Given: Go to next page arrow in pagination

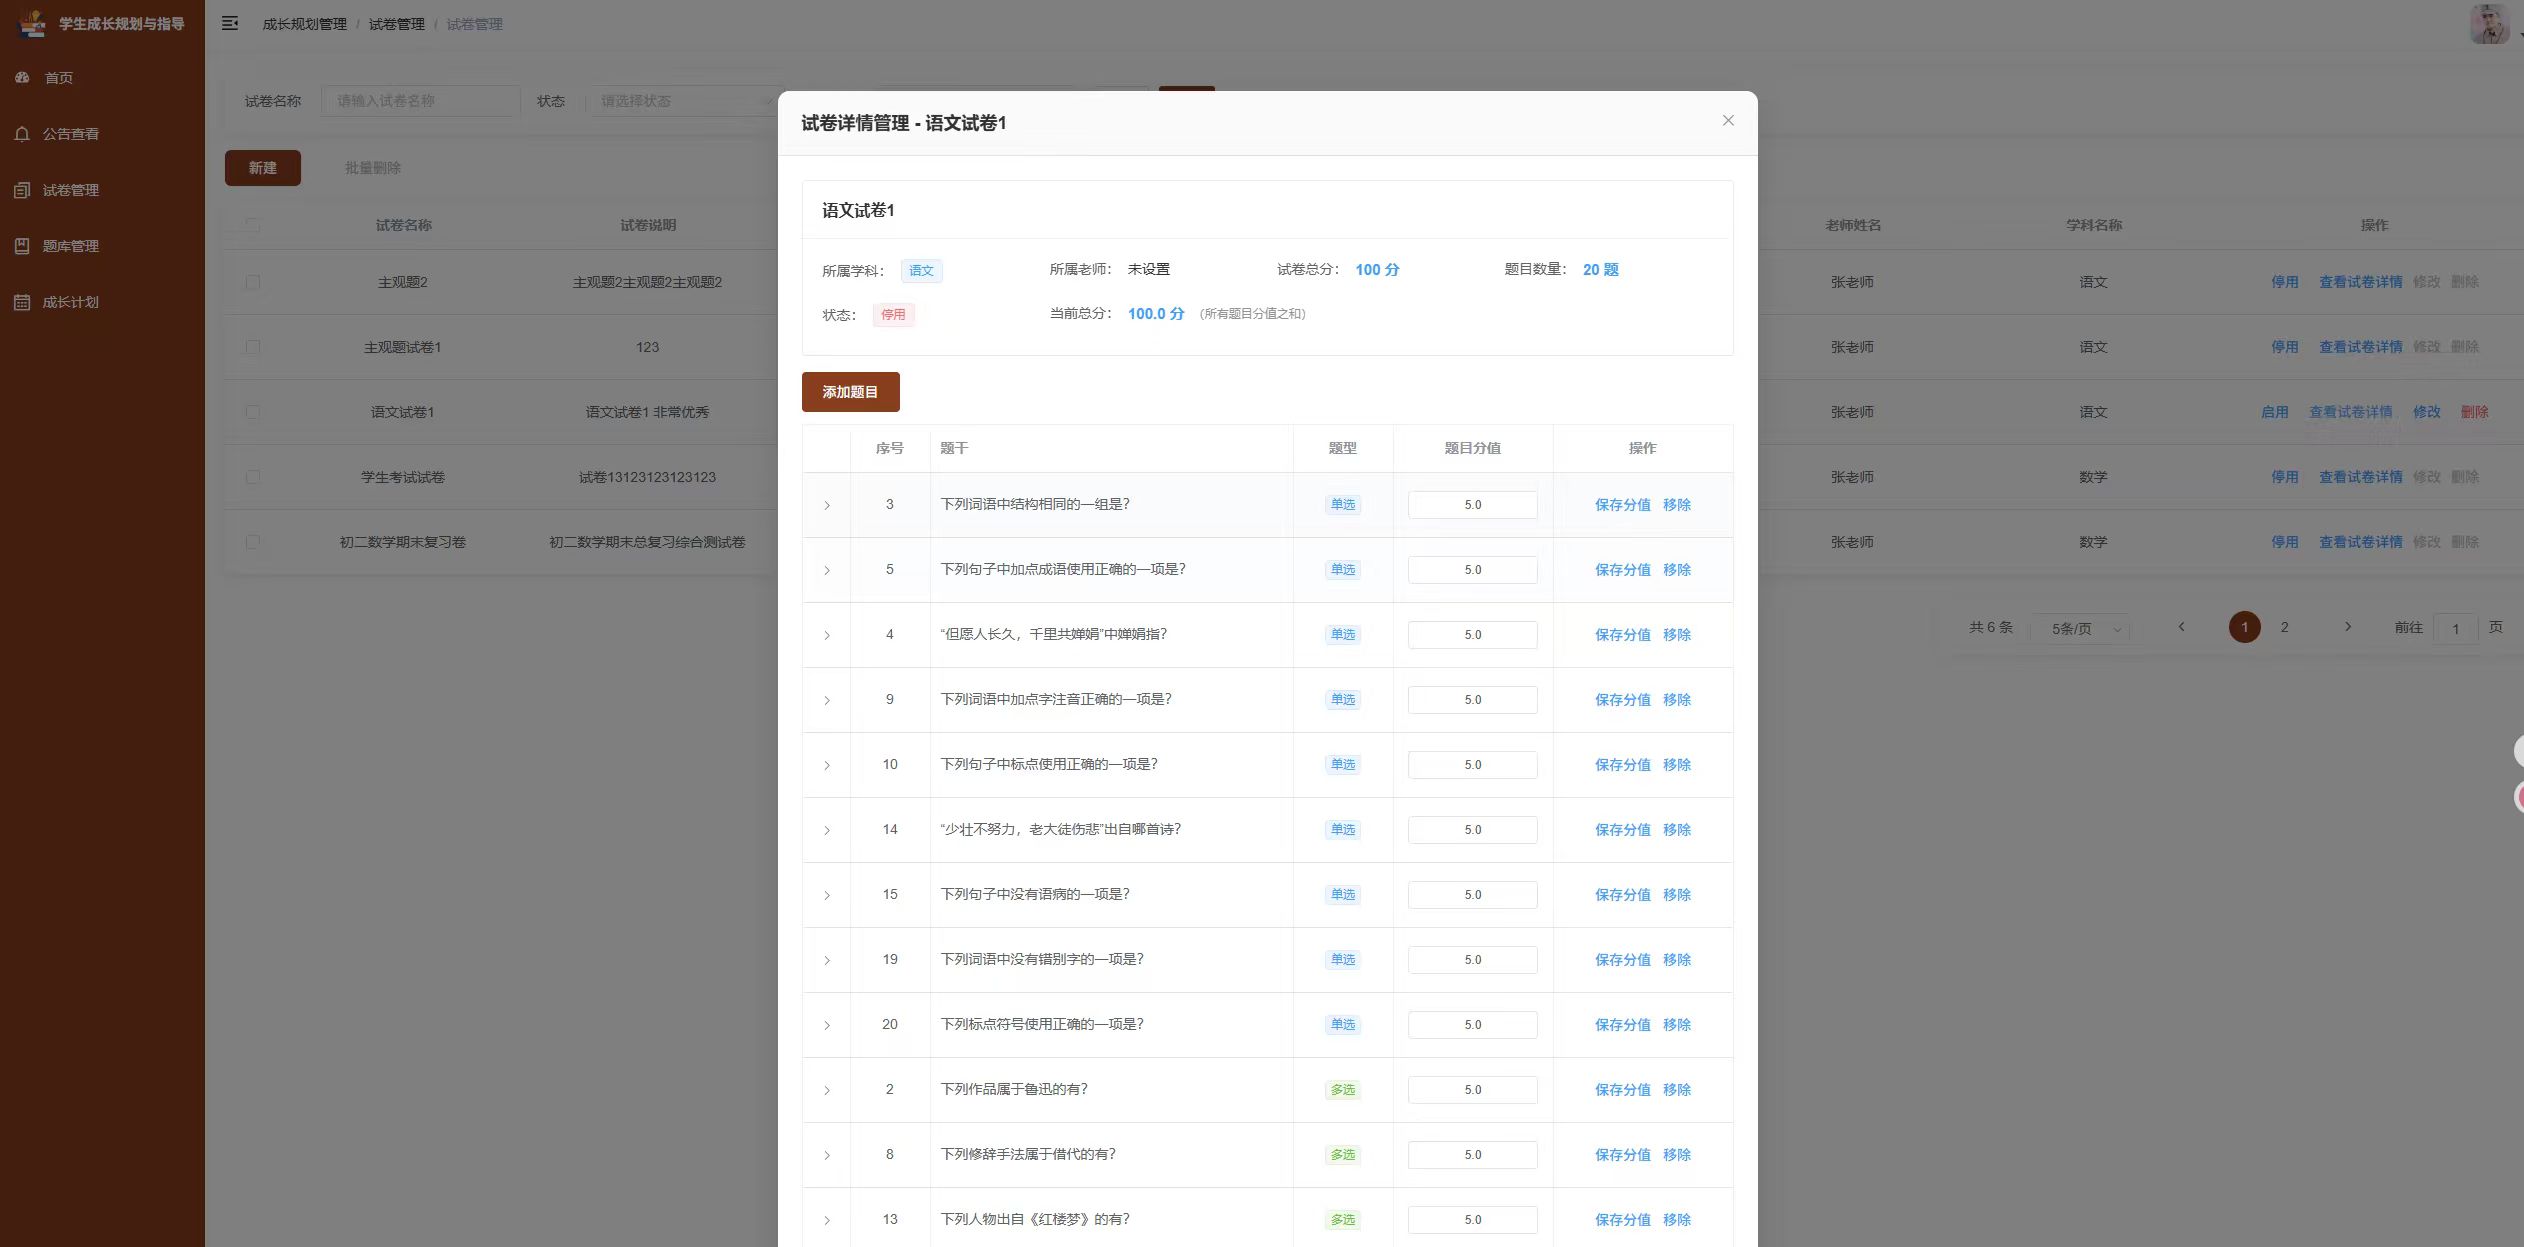Looking at the screenshot, I should [x=2348, y=627].
